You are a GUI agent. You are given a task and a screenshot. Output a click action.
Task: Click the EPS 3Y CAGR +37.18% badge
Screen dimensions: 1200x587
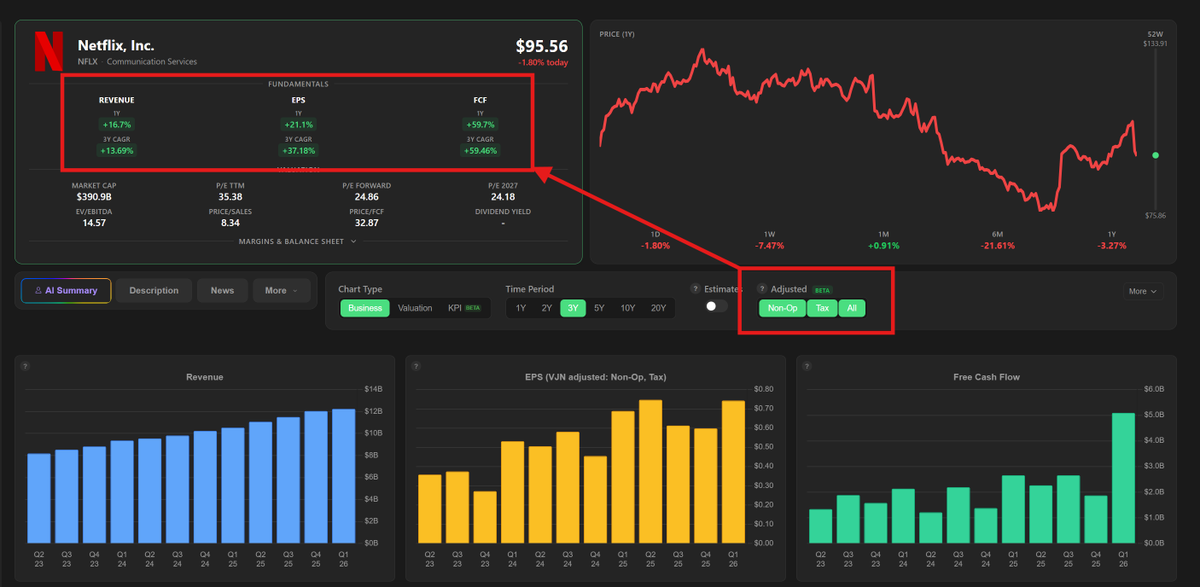[x=298, y=150]
